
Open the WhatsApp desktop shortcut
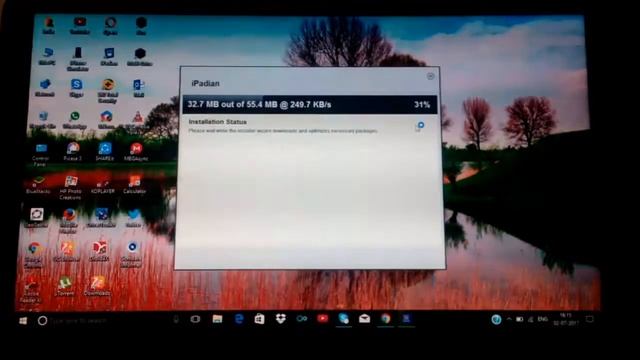[x=75, y=120]
